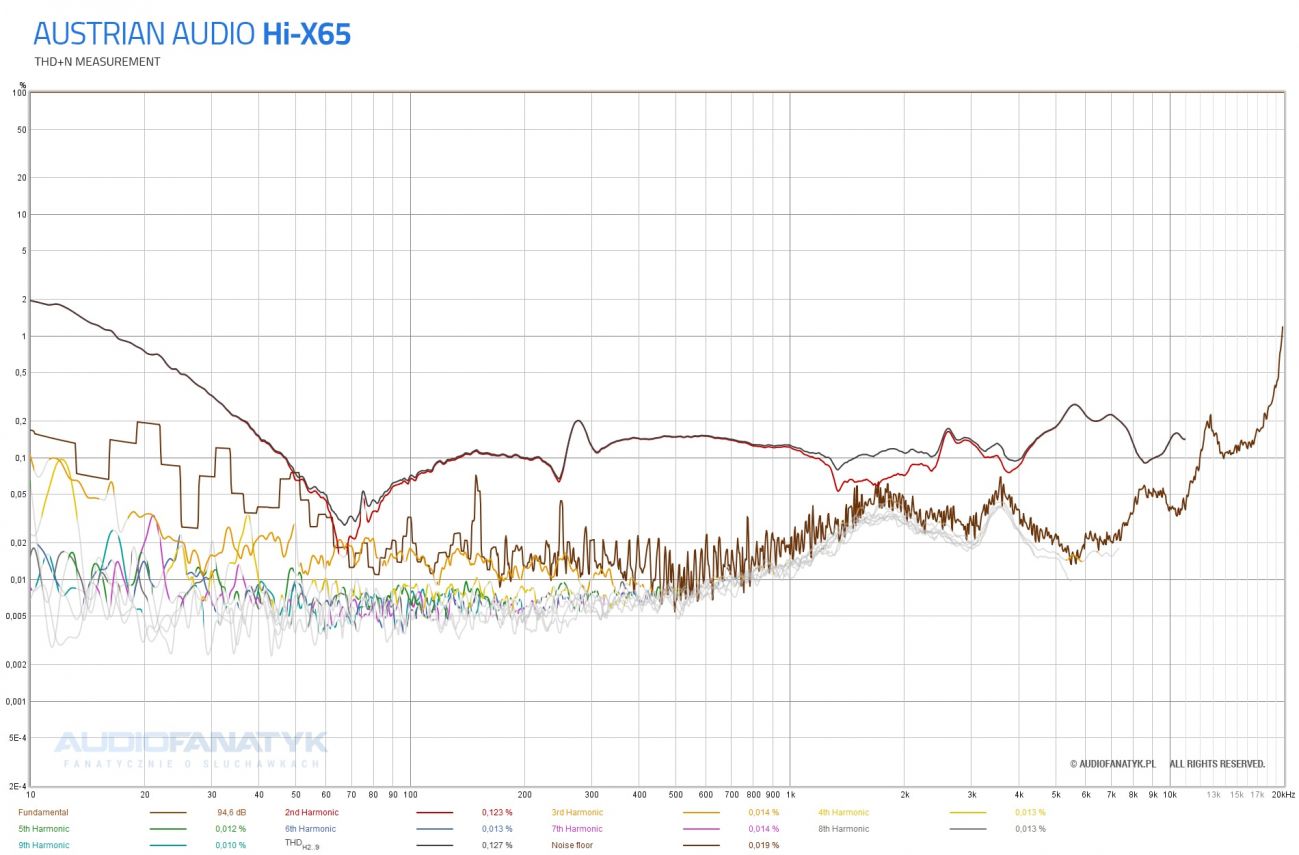Click the '15k' frequency axis label

tap(1237, 795)
